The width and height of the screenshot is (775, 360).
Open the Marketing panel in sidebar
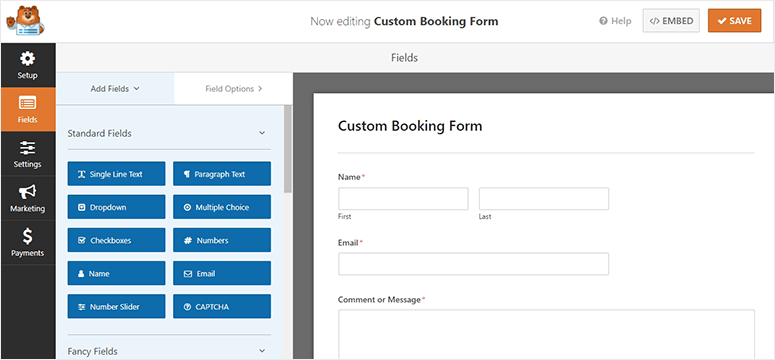[x=28, y=198]
